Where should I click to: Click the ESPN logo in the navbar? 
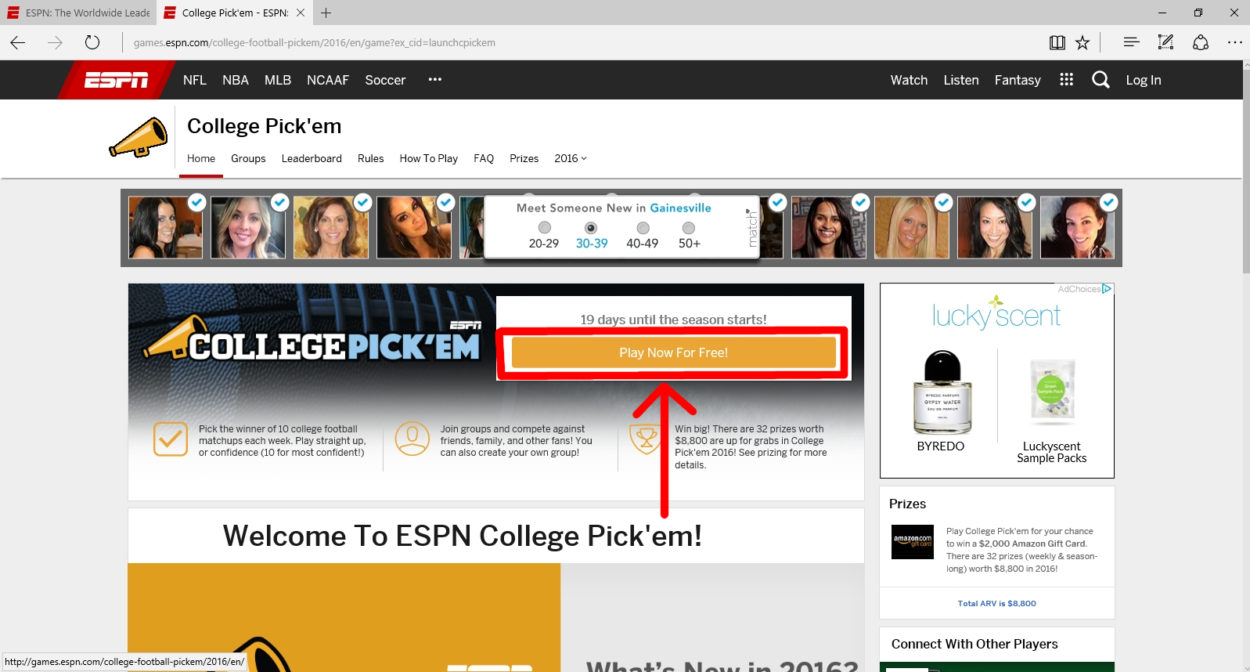(116, 80)
